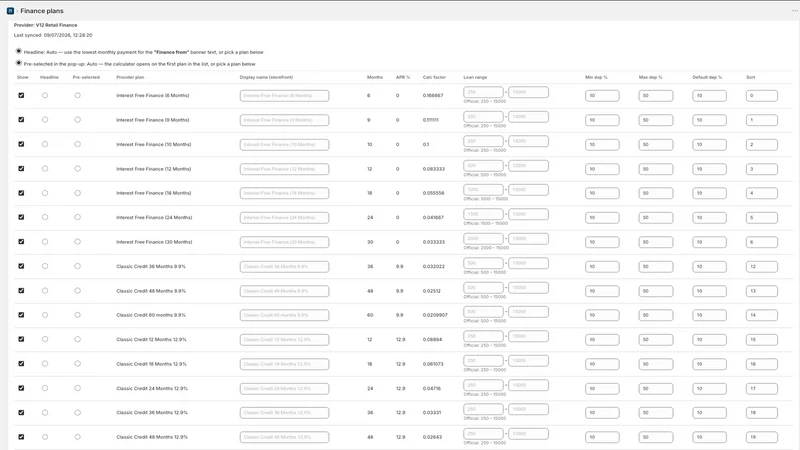Click the Last synced timestamp text
This screenshot has height=450, width=800.
point(53,35)
